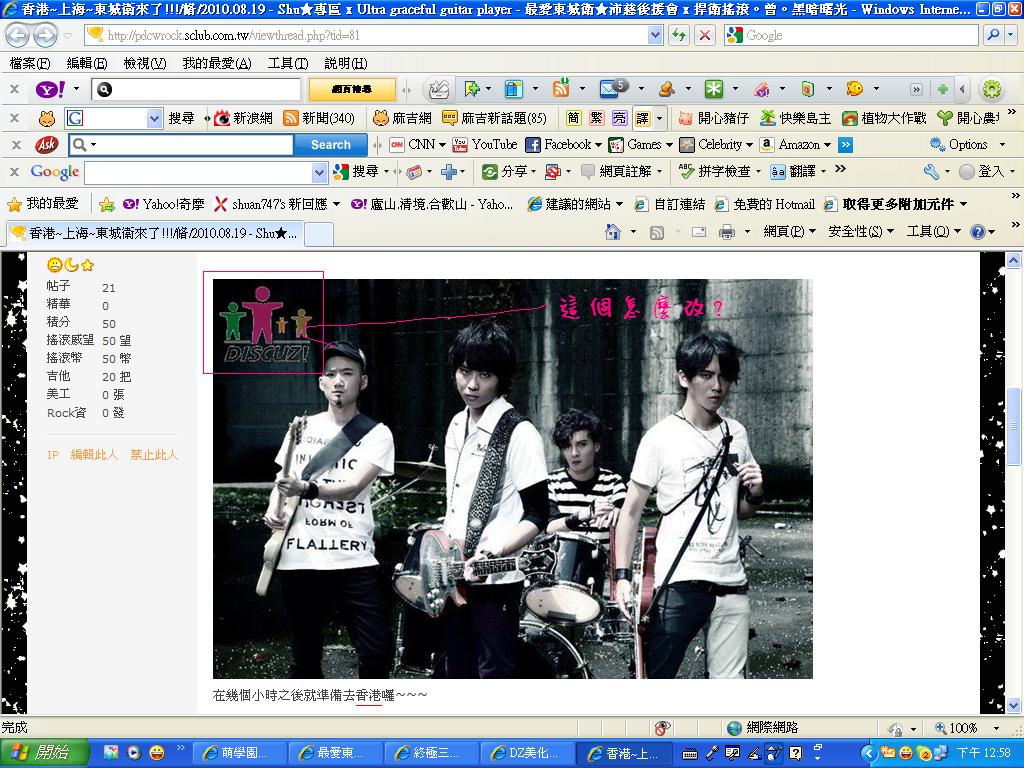This screenshot has width=1024, height=768.
Task: Toggle the popup blocker icon in status bar
Action: (662, 728)
